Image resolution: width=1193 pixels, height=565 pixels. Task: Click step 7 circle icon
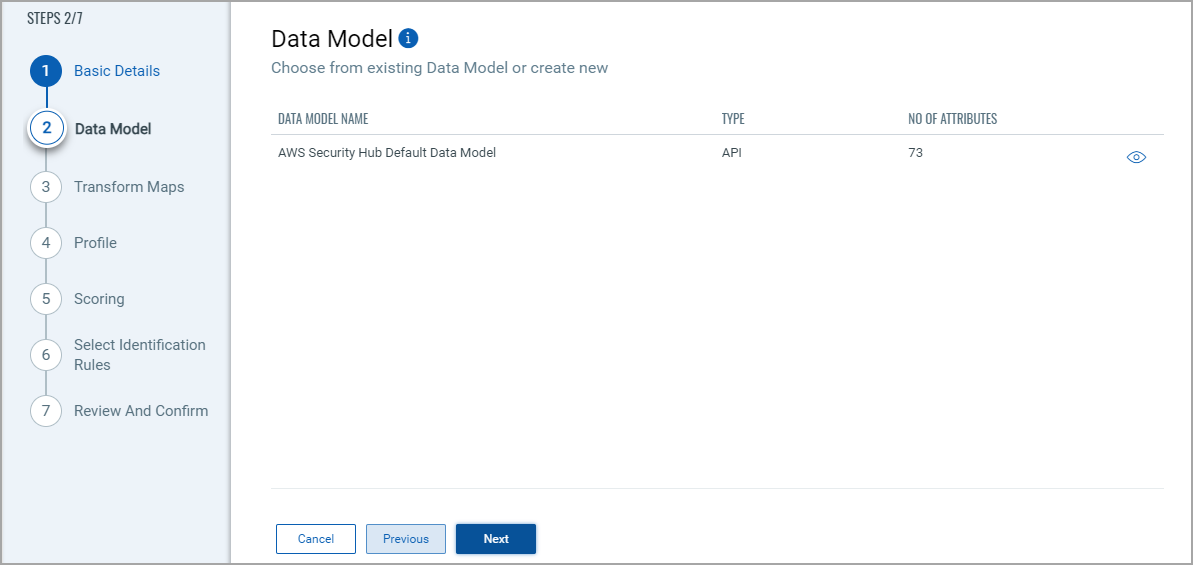(x=46, y=411)
